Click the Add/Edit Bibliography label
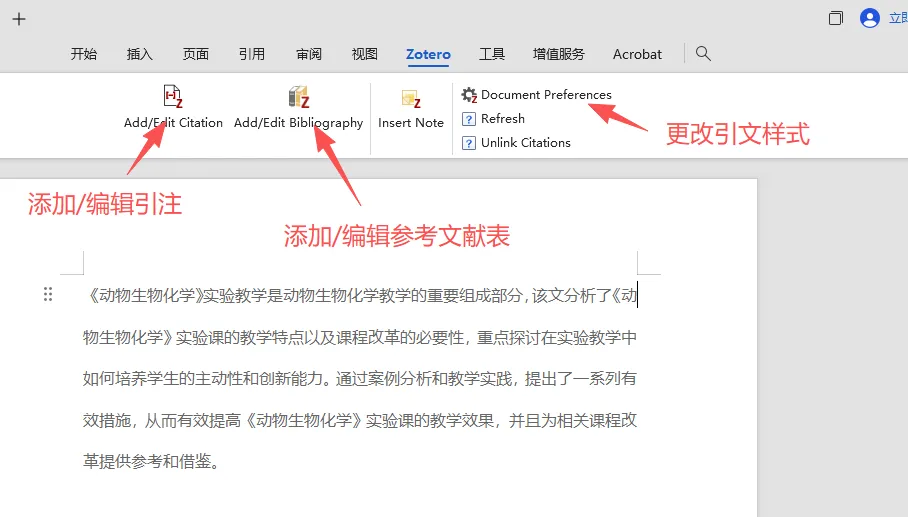Screen dimensions: 908x517 click(x=299, y=123)
